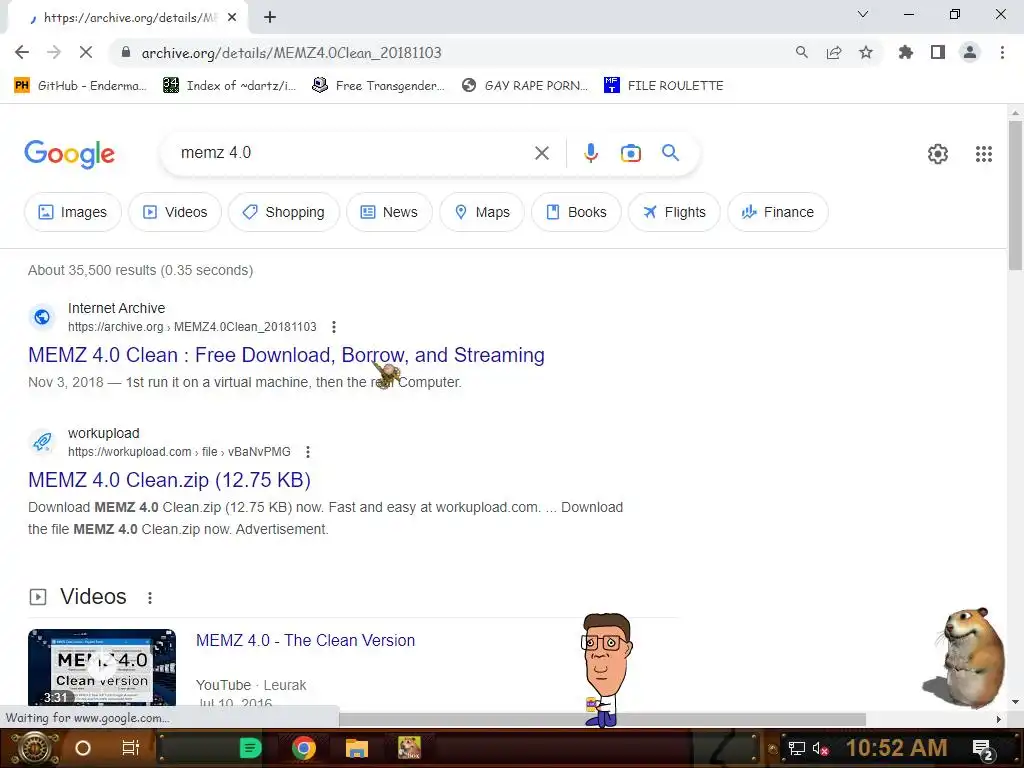Open MEMZ 4.0 Clean Free Download link
This screenshot has height=768, width=1024.
(x=286, y=355)
